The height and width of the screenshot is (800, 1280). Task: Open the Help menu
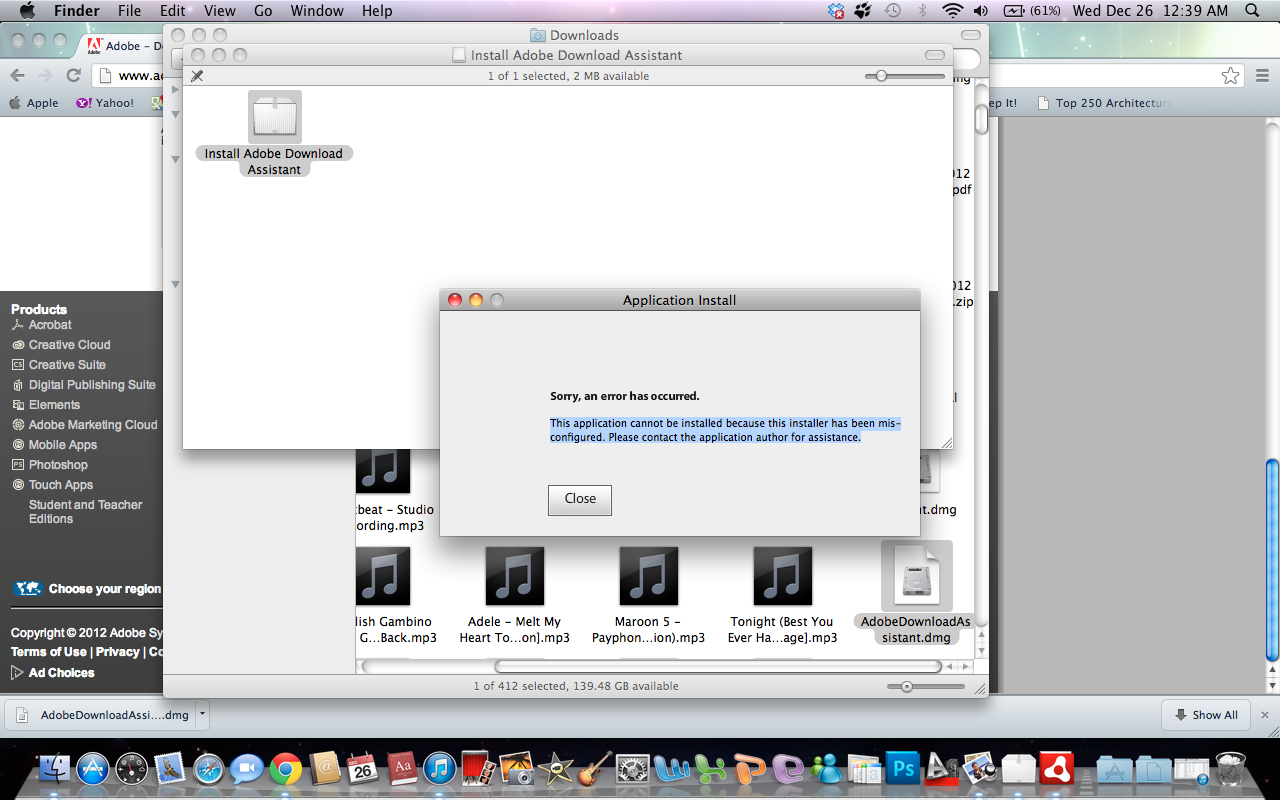click(377, 11)
